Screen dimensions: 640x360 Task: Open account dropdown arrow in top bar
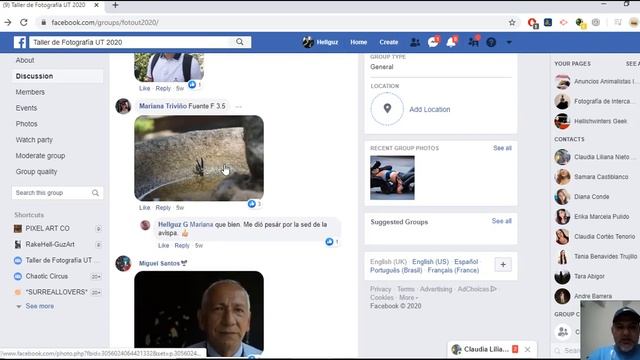[x=509, y=42]
